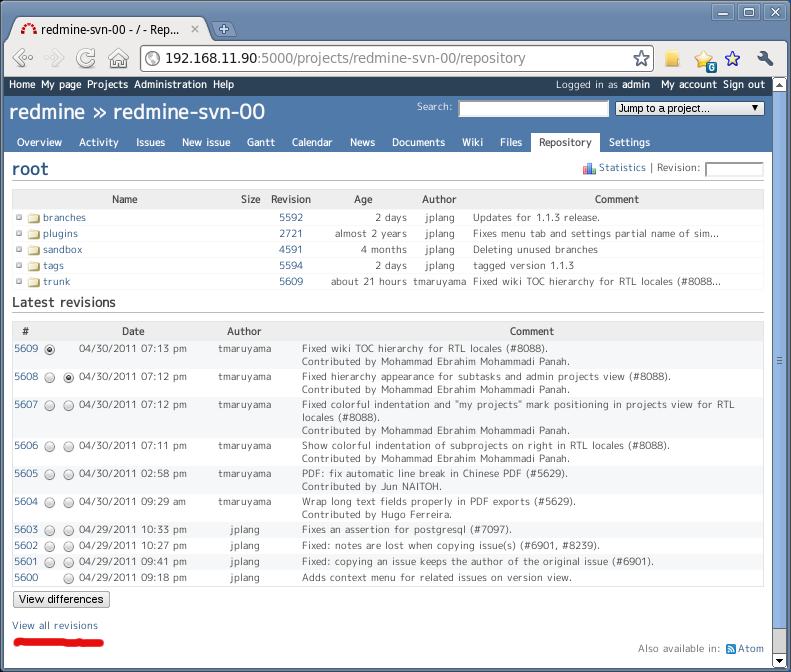
Task: Open the Calendar tab
Action: tap(312, 142)
